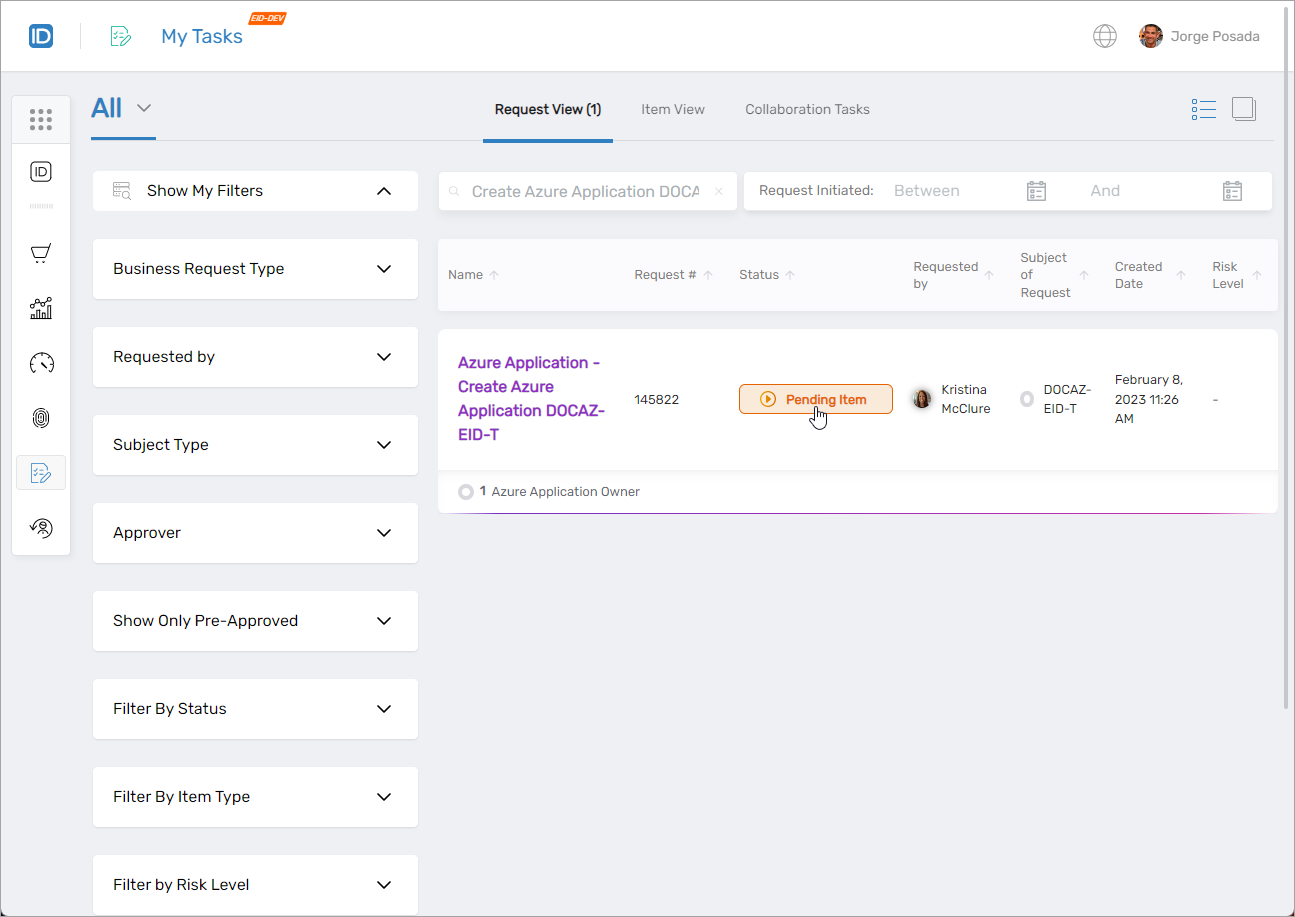
Task: Clear the search field text
Action: [x=718, y=192]
